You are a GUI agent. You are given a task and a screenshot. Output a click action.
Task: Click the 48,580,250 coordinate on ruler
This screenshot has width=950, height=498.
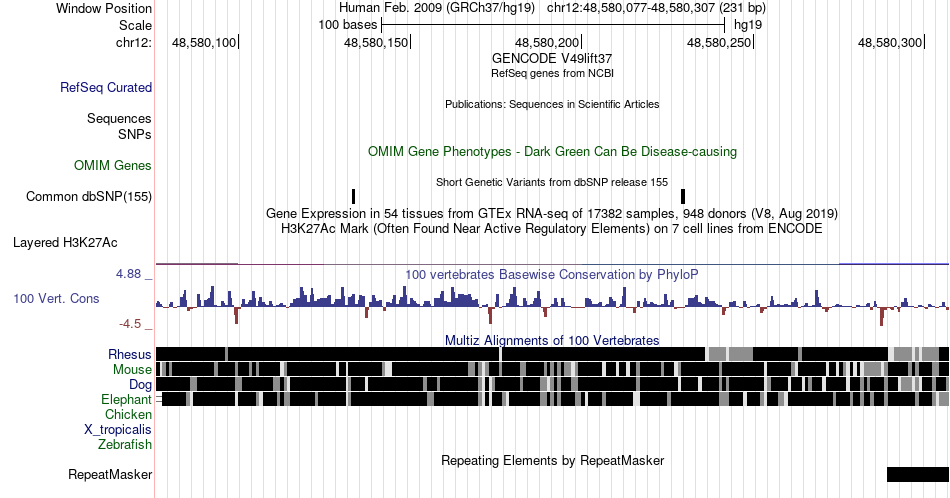click(x=719, y=42)
